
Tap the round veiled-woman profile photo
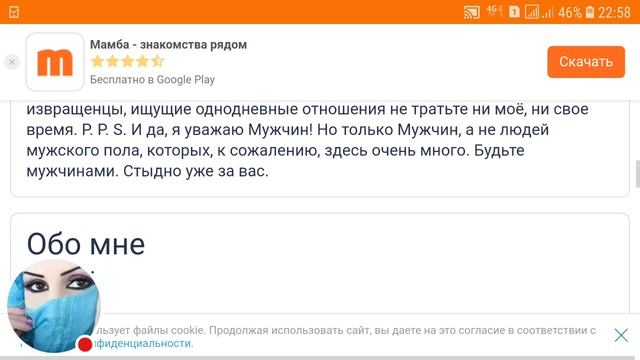click(54, 306)
